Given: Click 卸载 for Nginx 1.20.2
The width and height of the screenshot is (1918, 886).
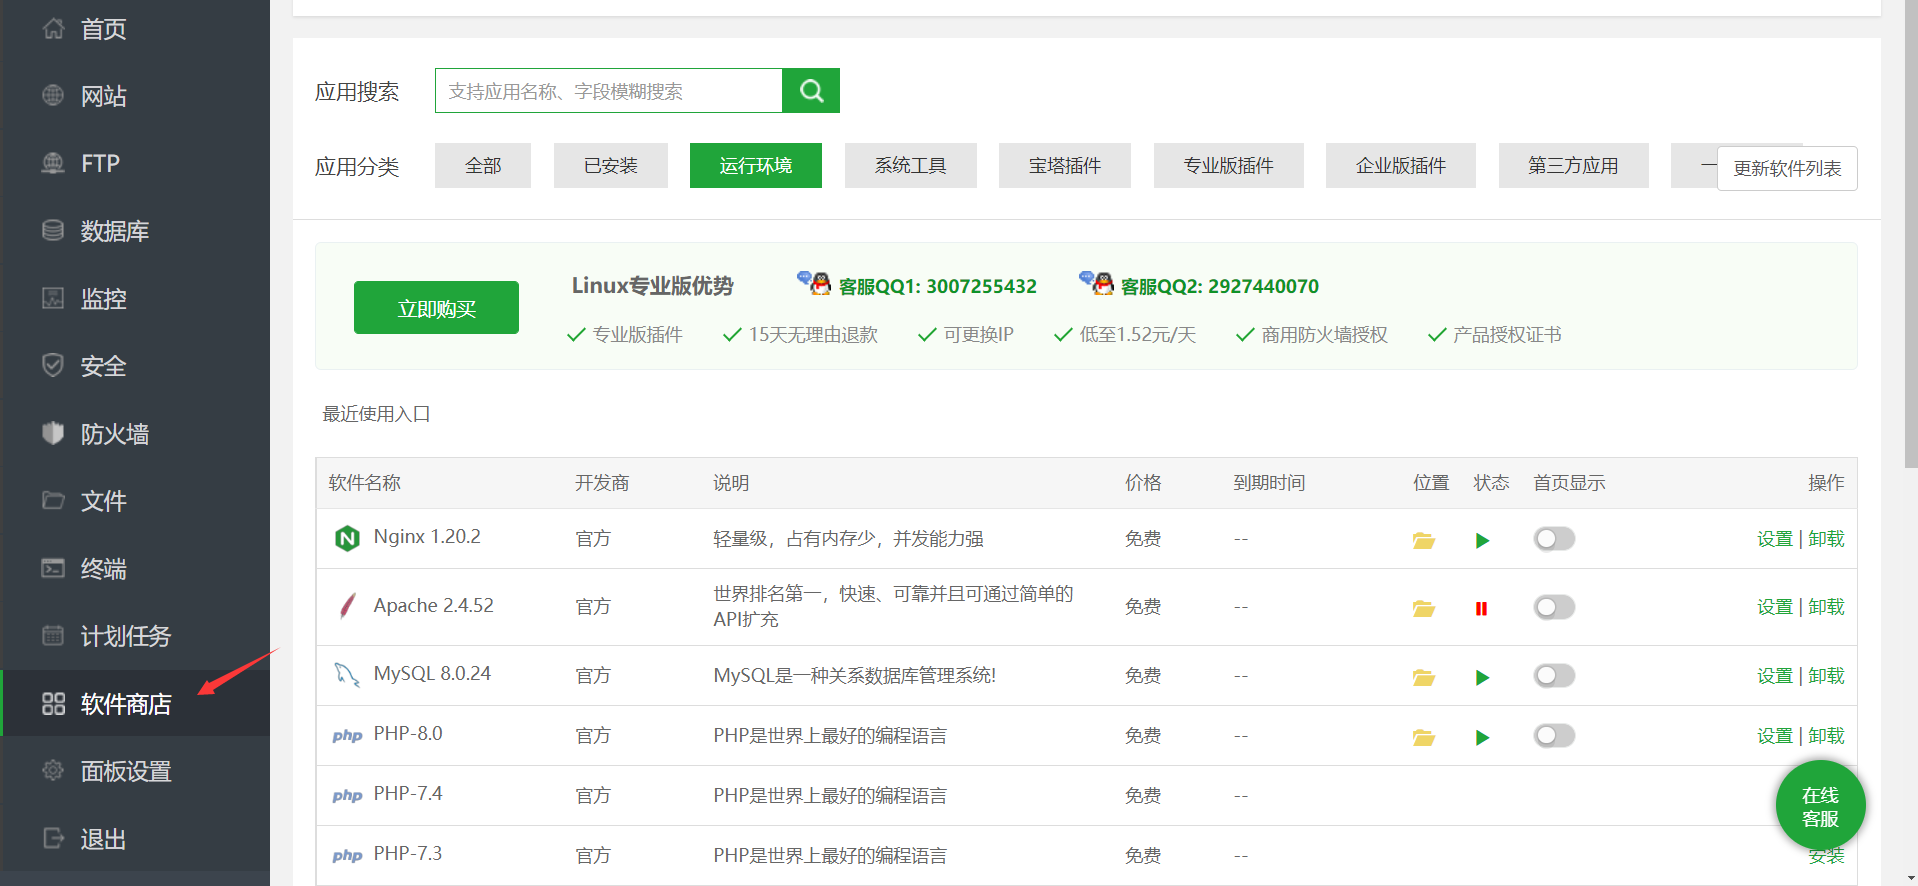Looking at the screenshot, I should 1826,539.
